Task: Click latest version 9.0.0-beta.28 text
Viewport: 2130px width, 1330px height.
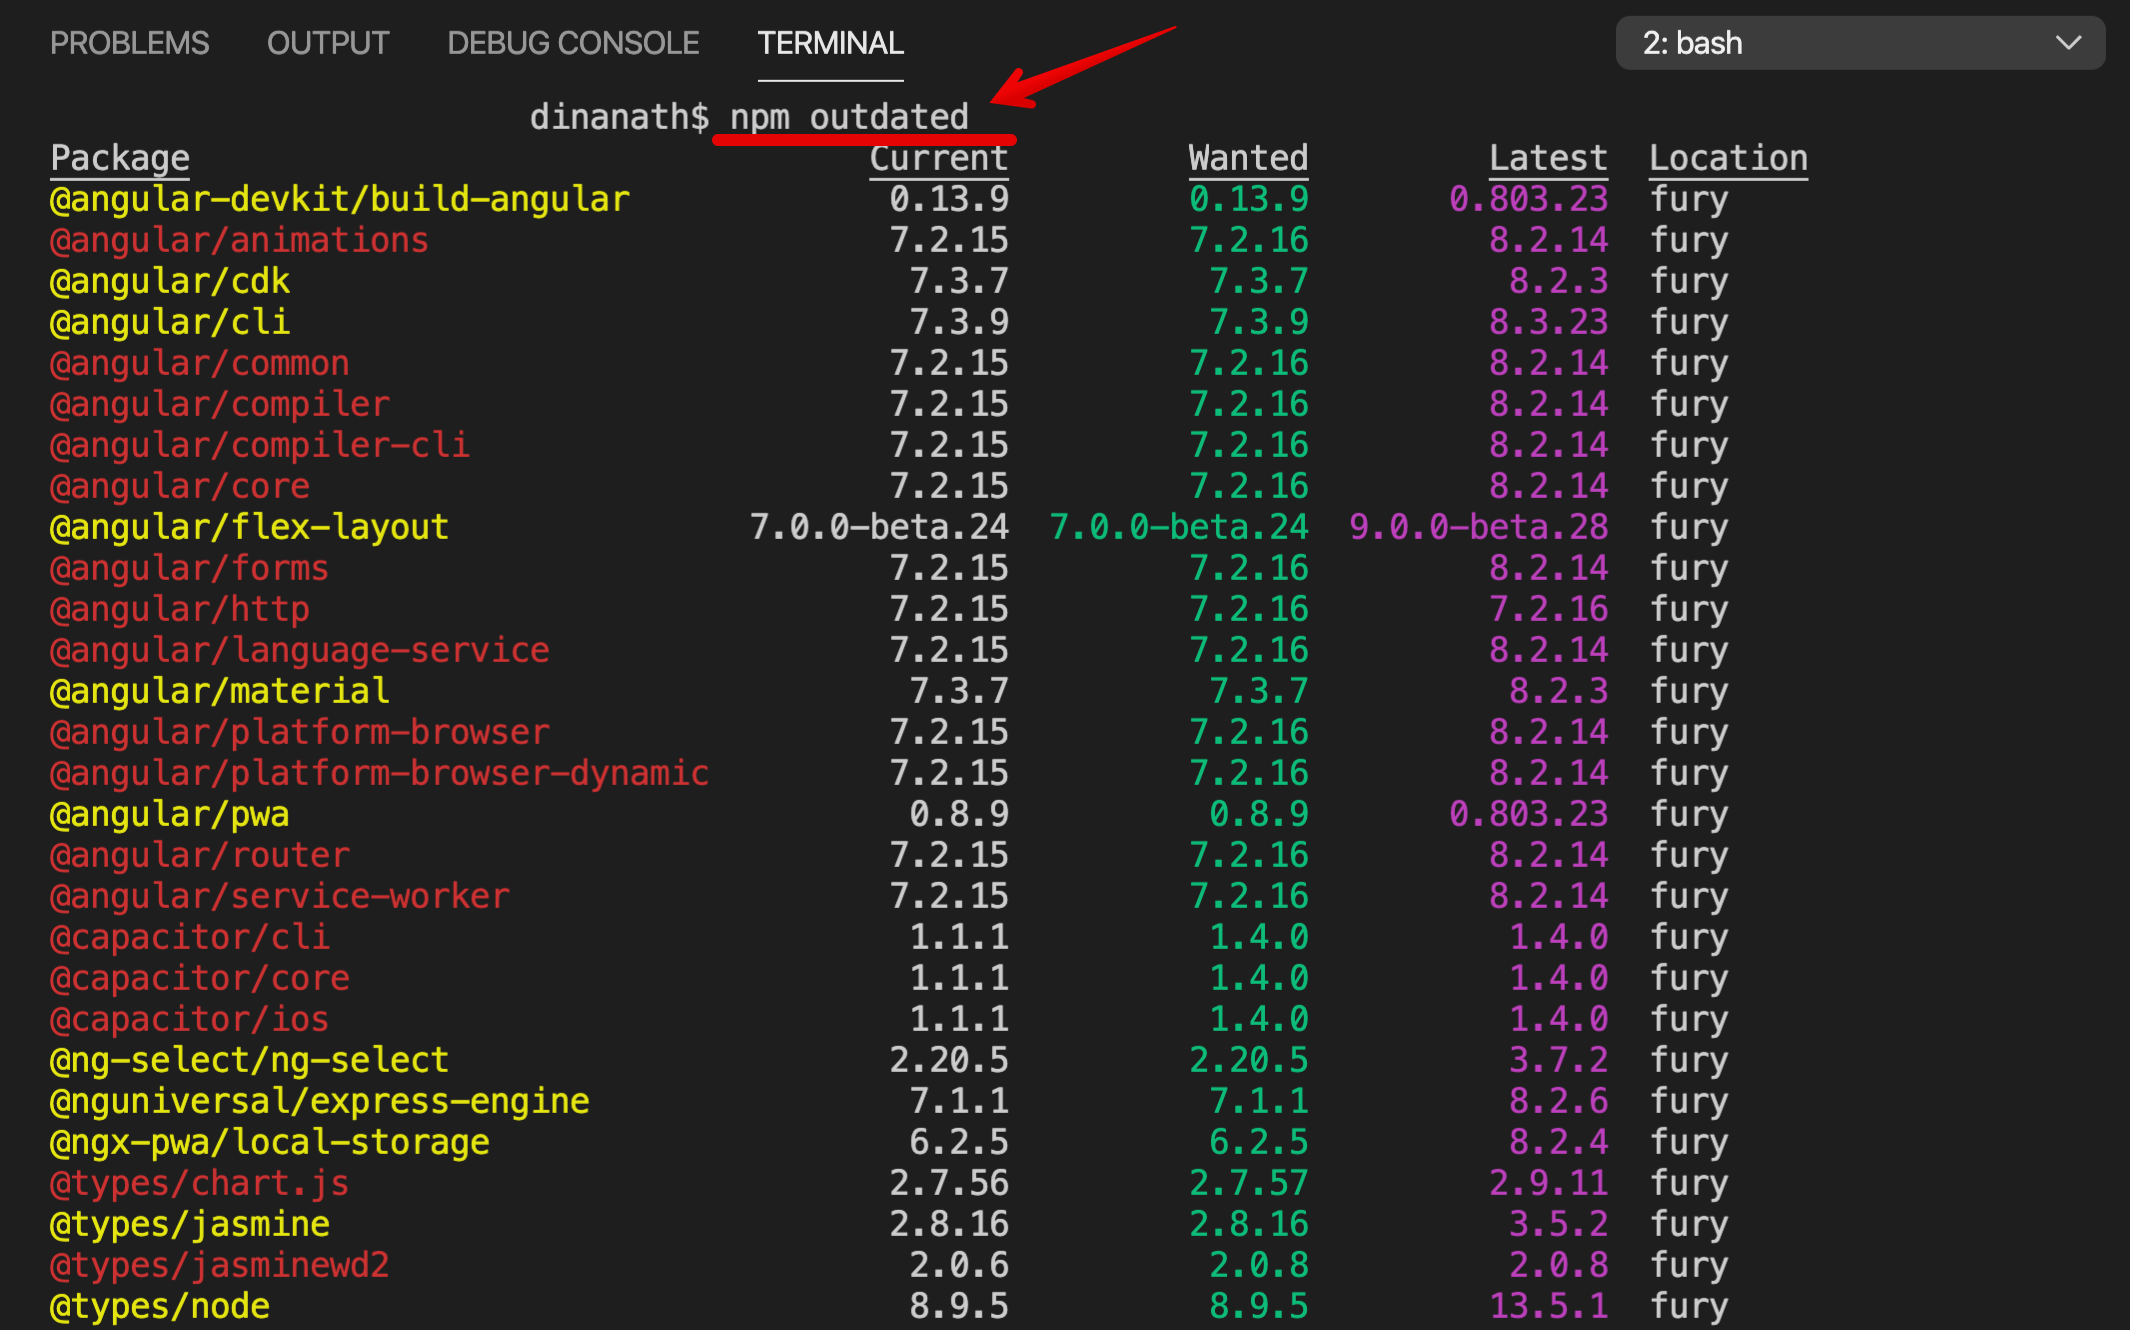Action: coord(1478,527)
